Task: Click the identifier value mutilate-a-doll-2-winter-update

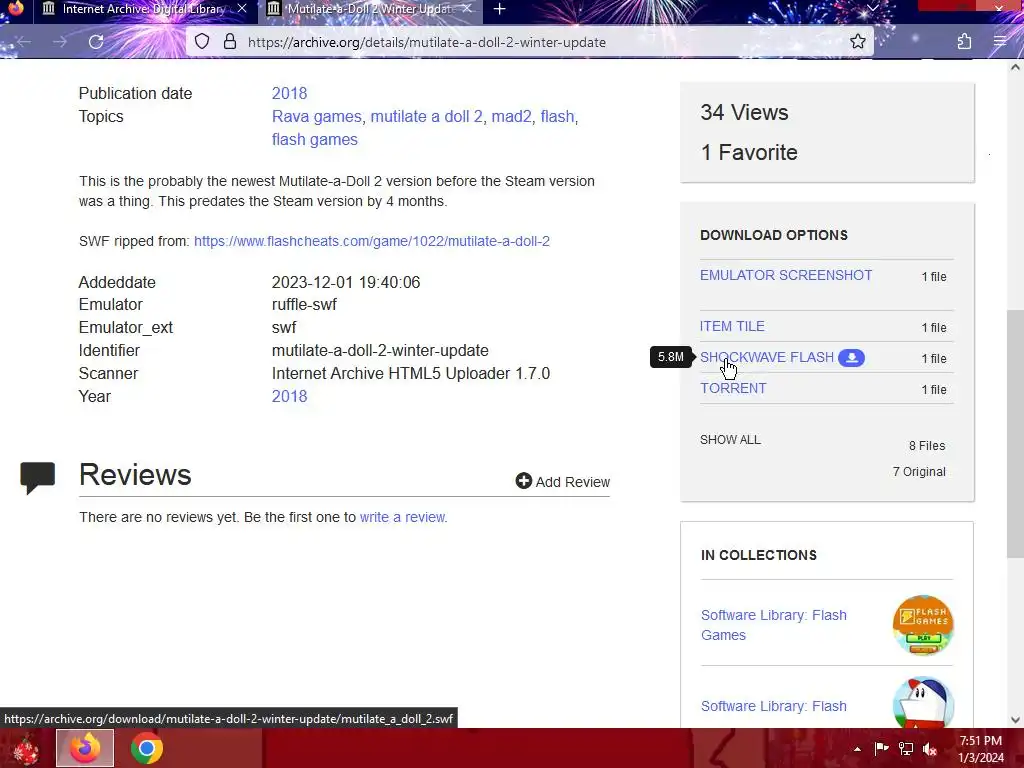Action: point(380,351)
